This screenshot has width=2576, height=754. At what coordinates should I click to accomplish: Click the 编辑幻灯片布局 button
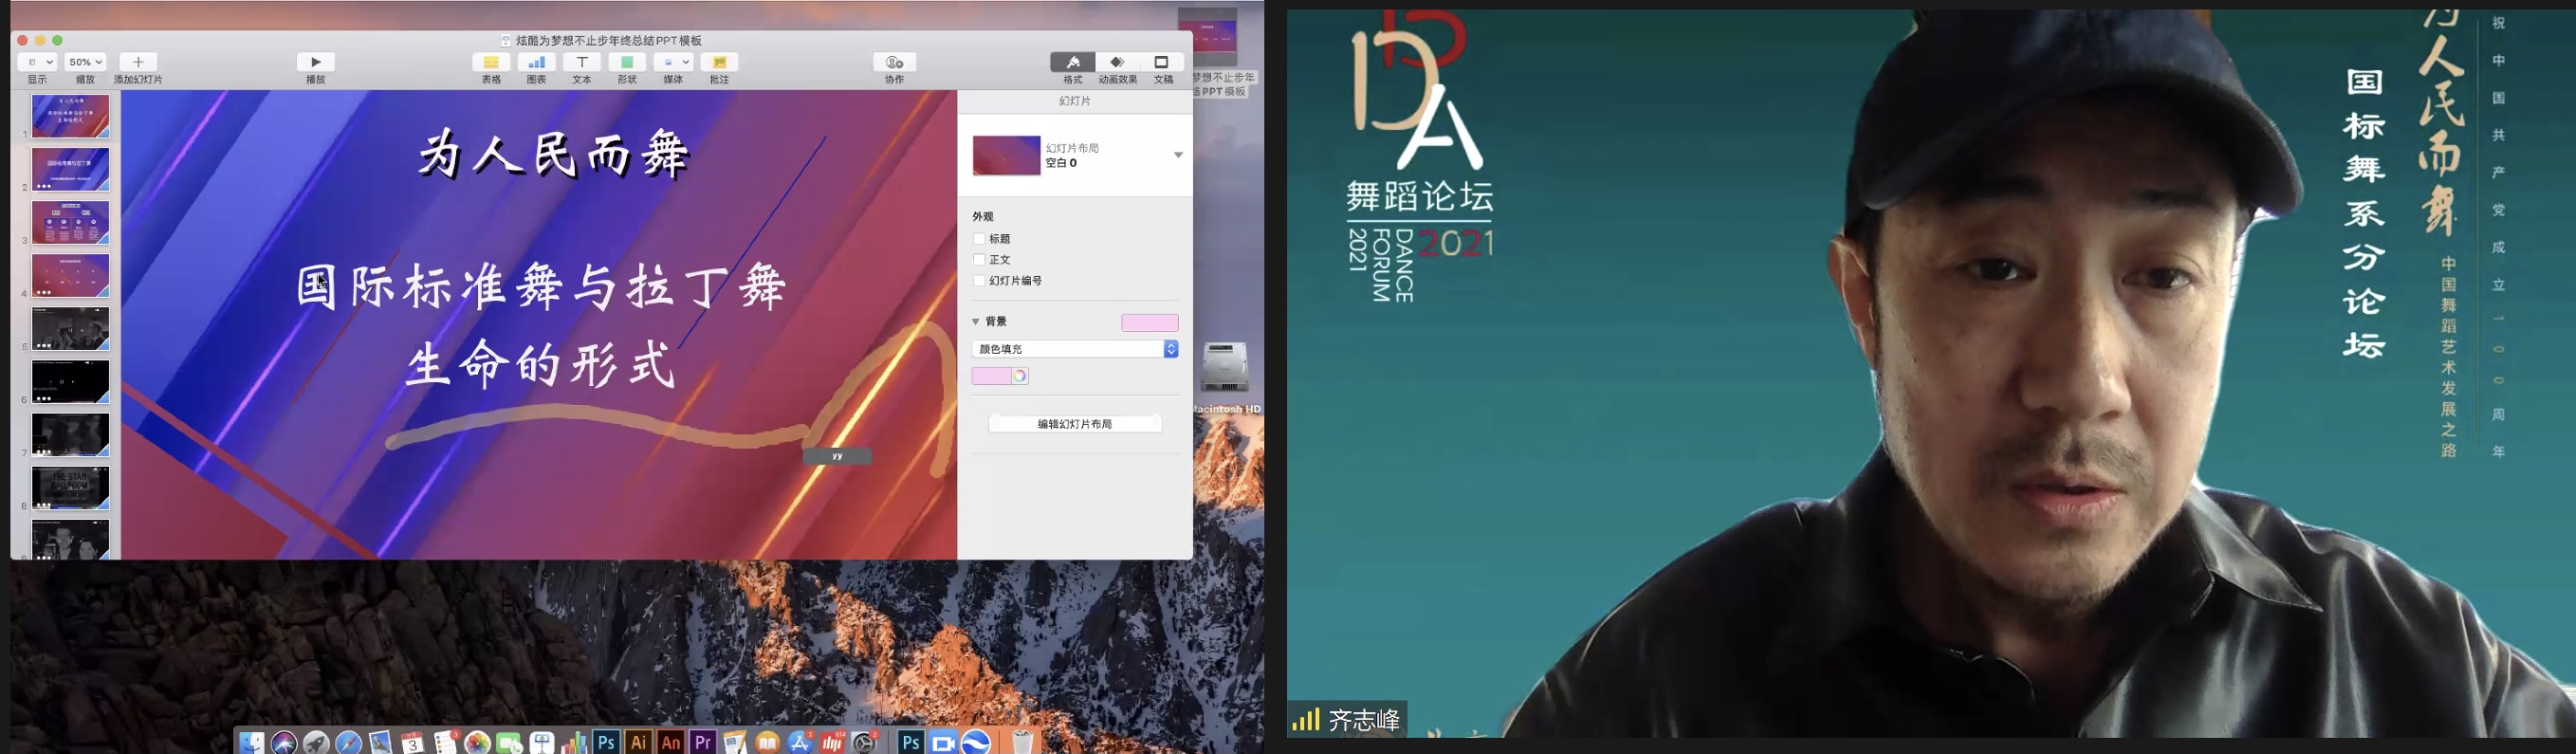(x=1075, y=424)
